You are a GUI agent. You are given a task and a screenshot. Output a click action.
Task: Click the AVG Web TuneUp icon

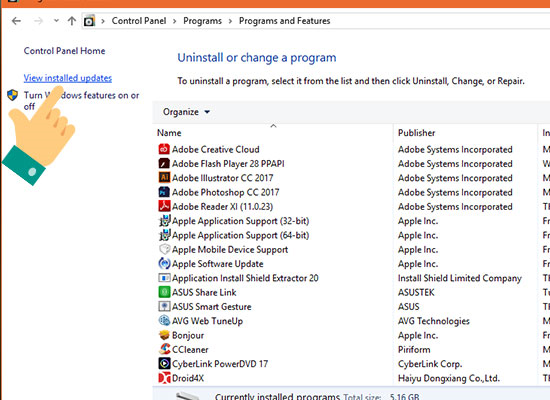pos(164,321)
